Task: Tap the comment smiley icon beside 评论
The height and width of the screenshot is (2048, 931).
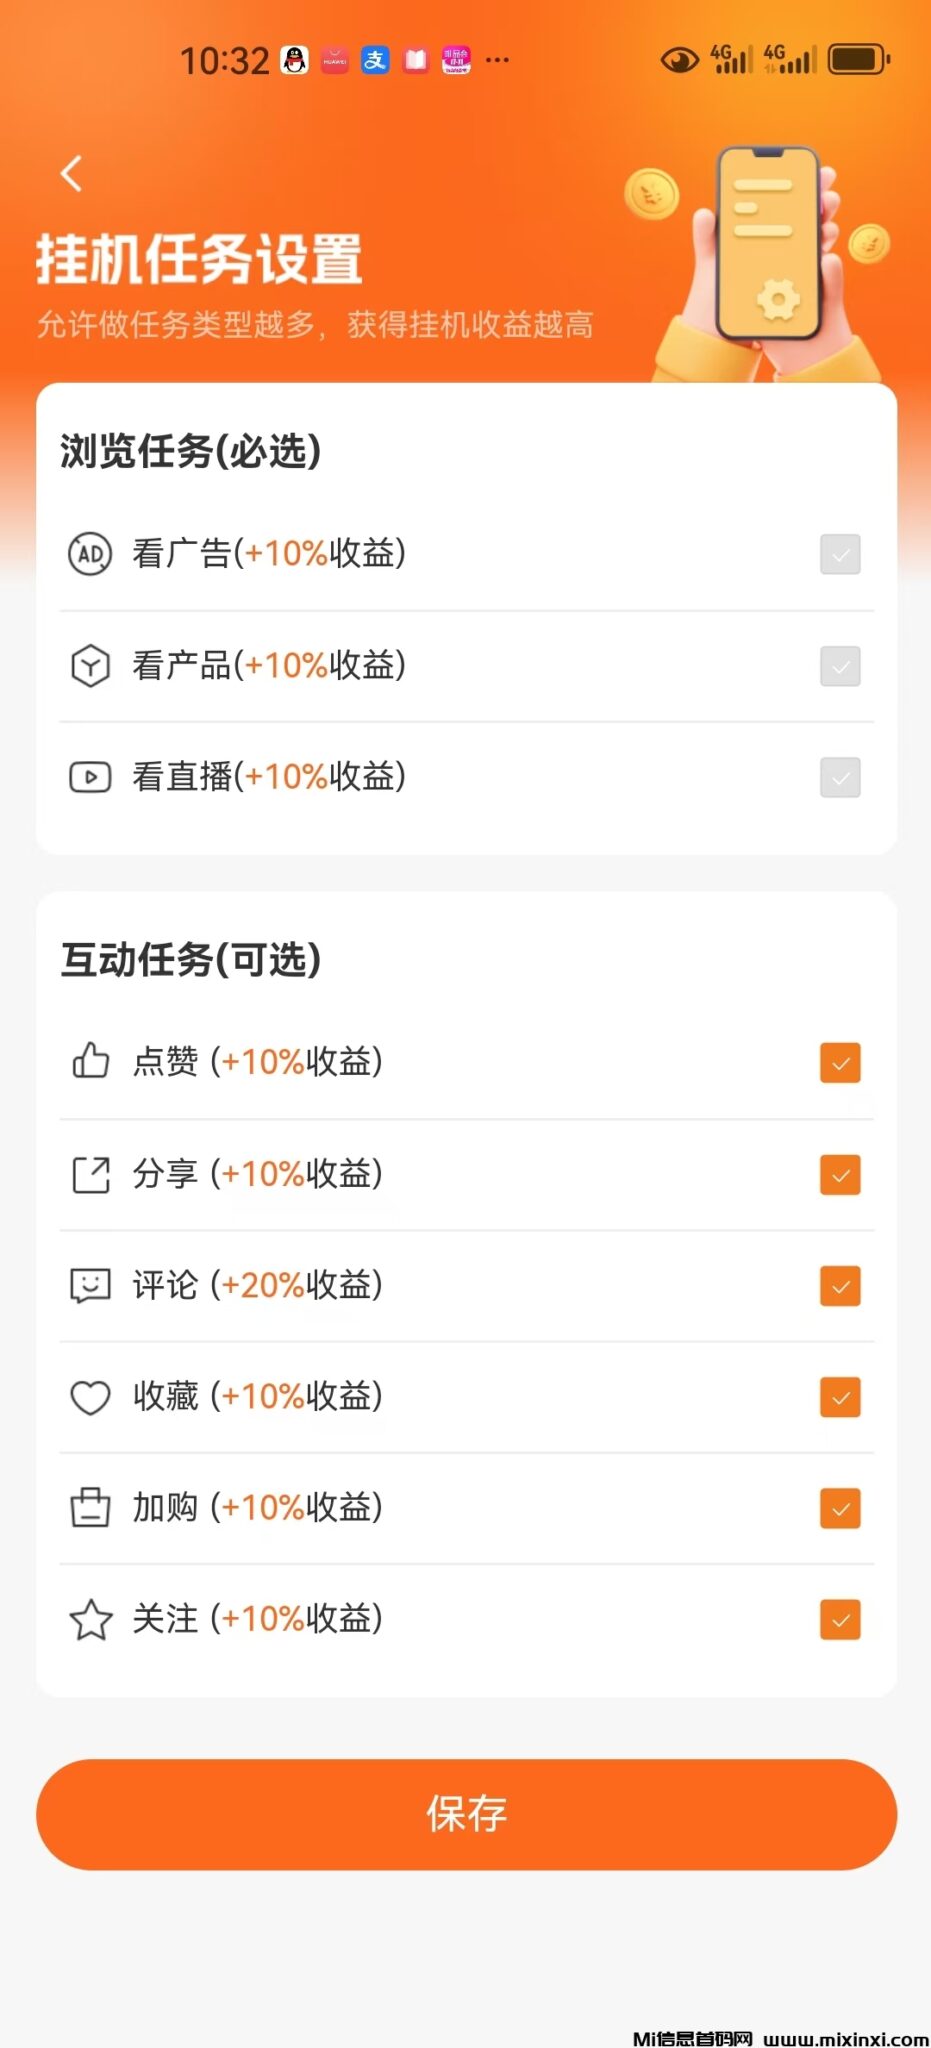Action: [x=90, y=1285]
